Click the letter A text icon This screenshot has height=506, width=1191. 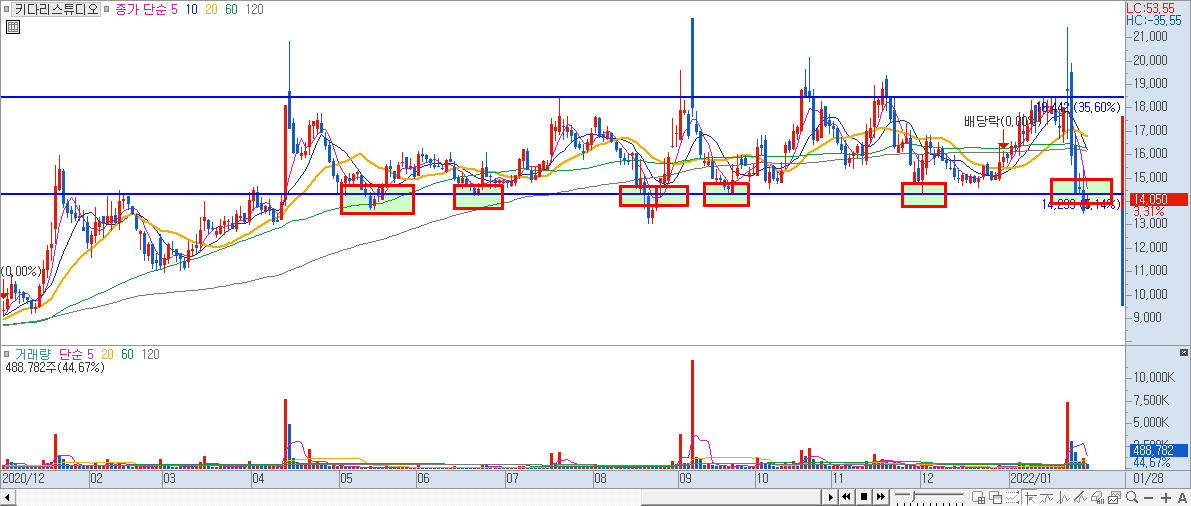click(x=1182, y=498)
